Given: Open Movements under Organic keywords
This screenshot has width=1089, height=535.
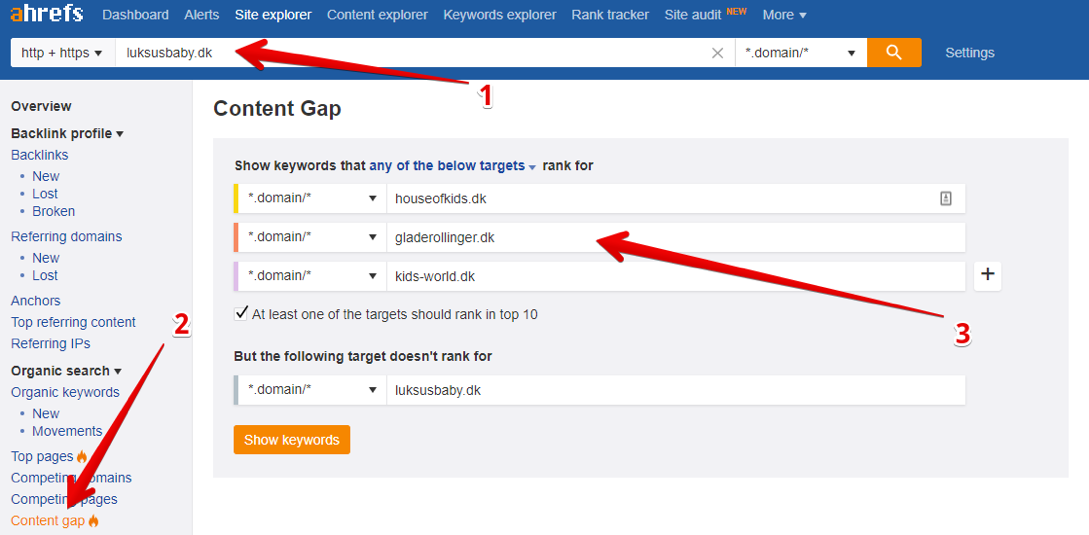Looking at the screenshot, I should 67,431.
